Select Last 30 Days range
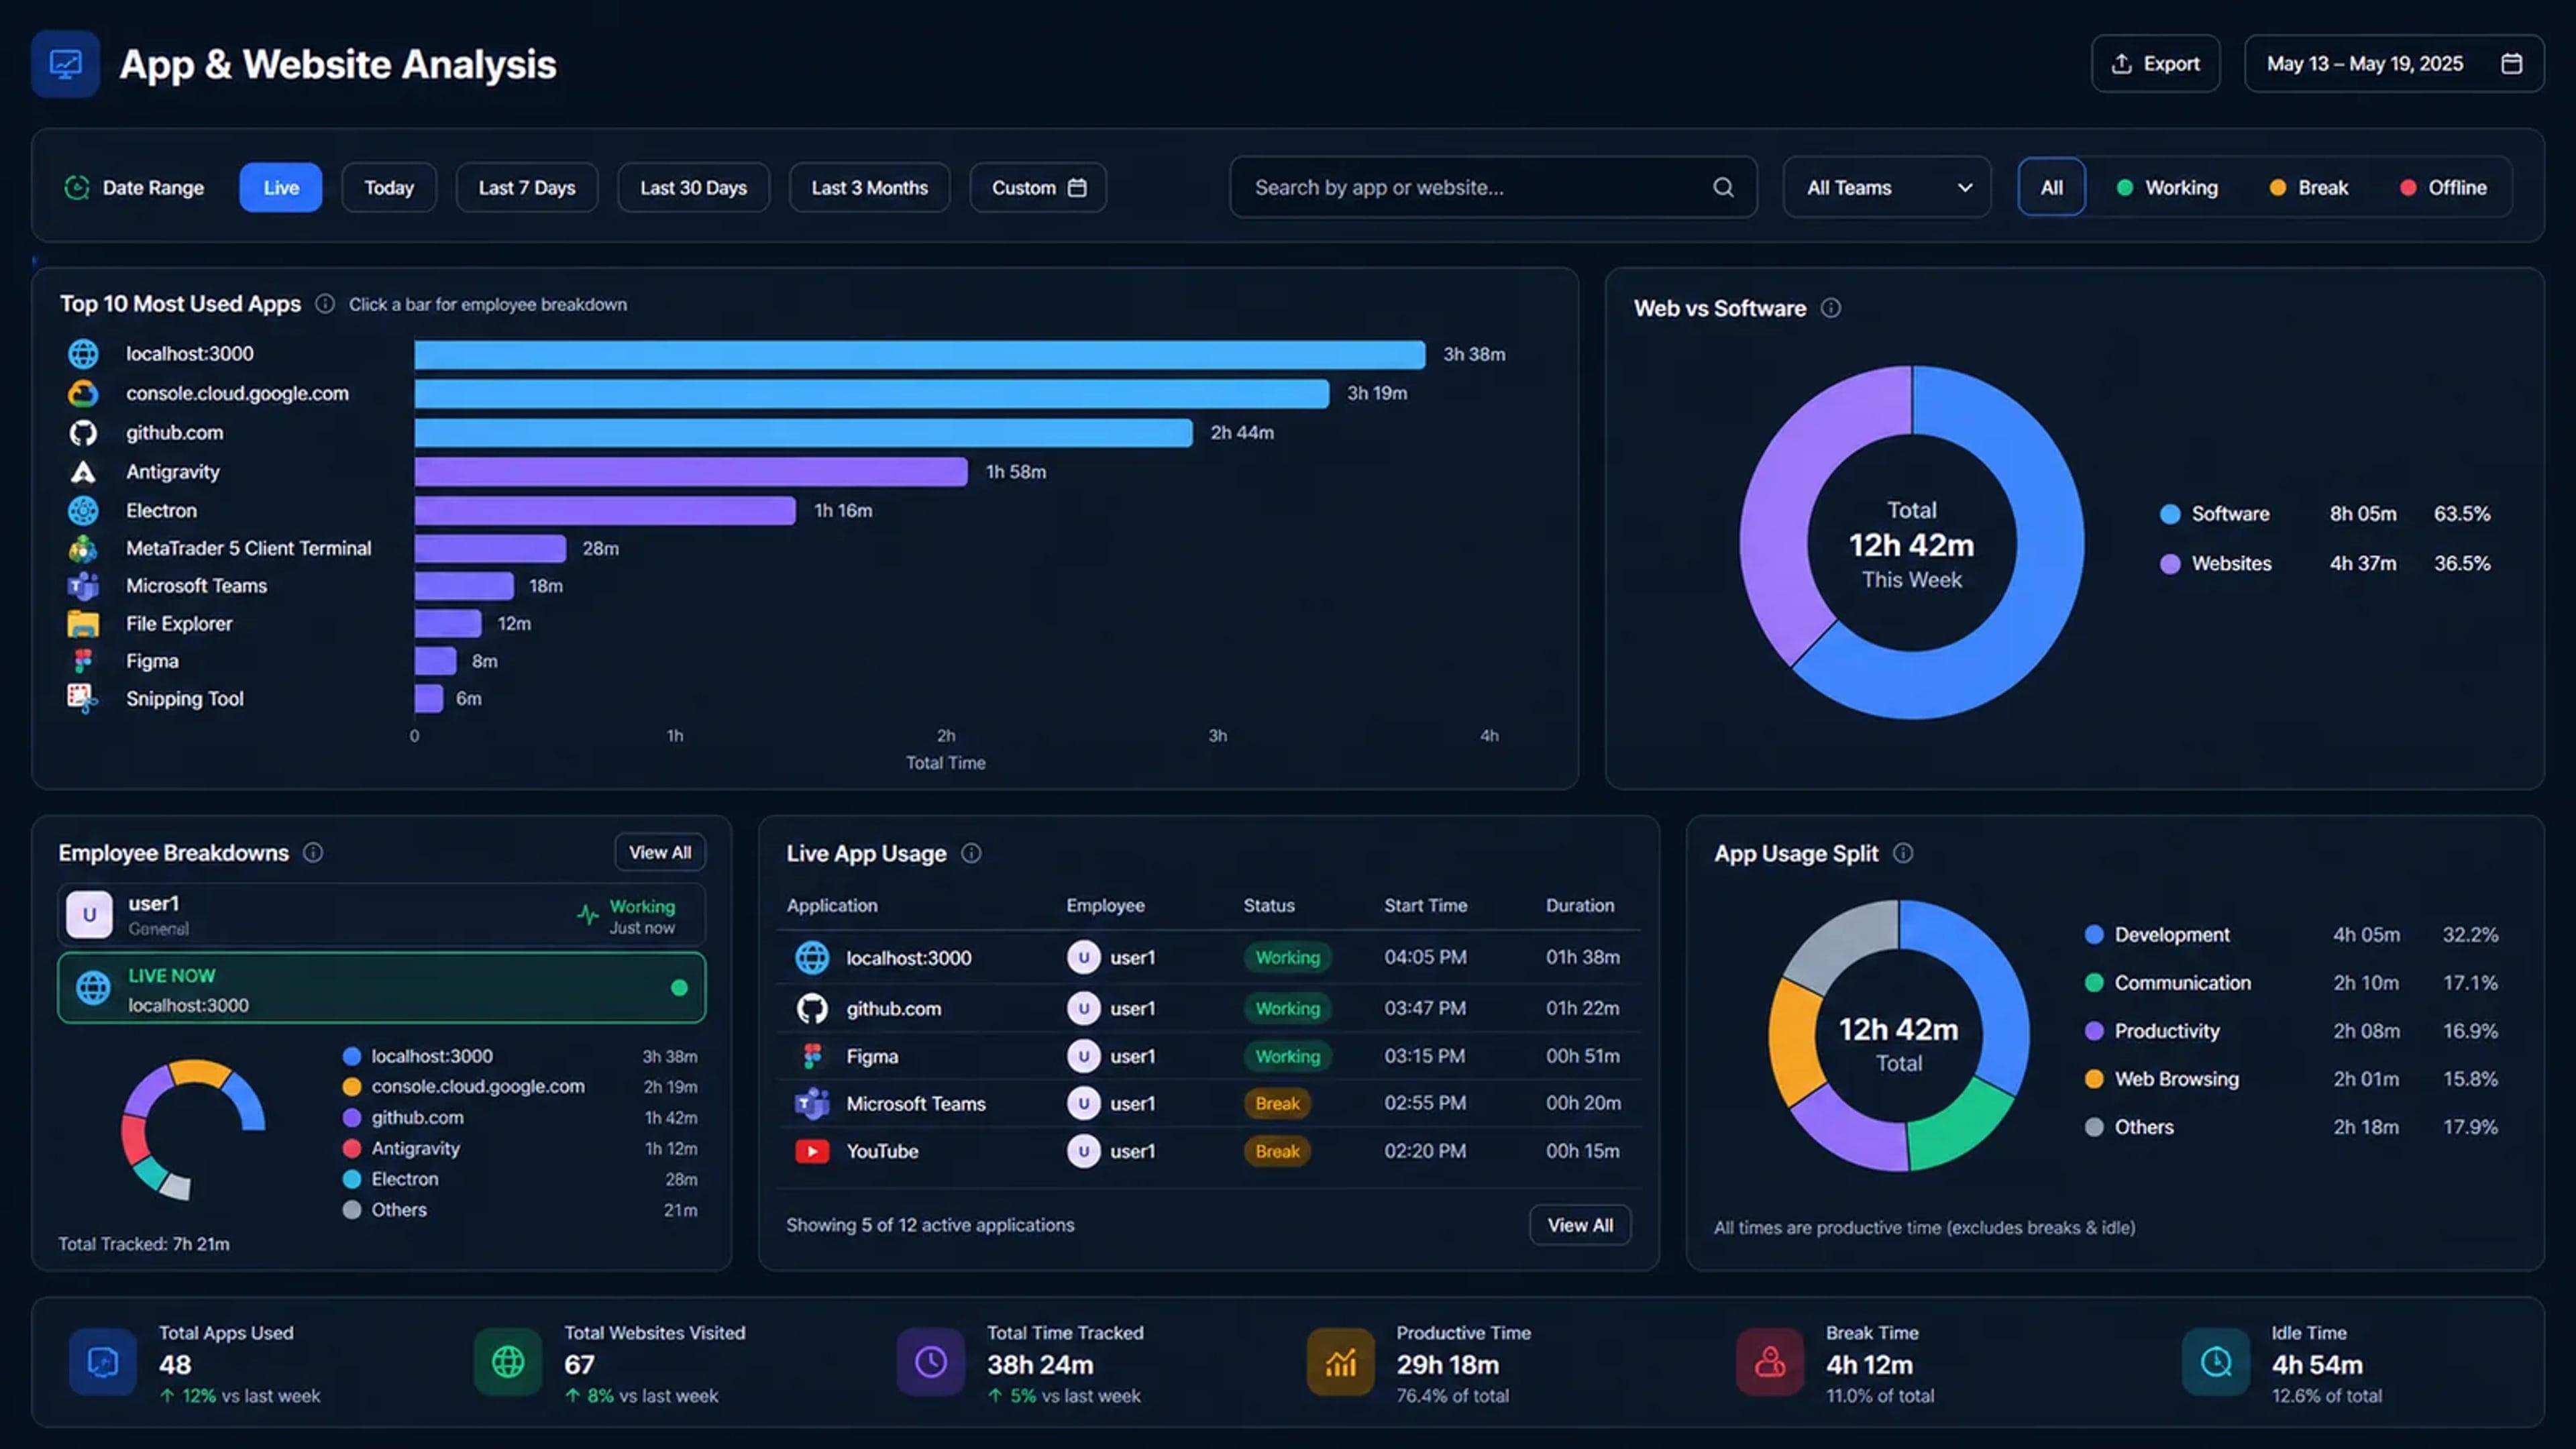Image resolution: width=2576 pixels, height=1449 pixels. (x=693, y=187)
